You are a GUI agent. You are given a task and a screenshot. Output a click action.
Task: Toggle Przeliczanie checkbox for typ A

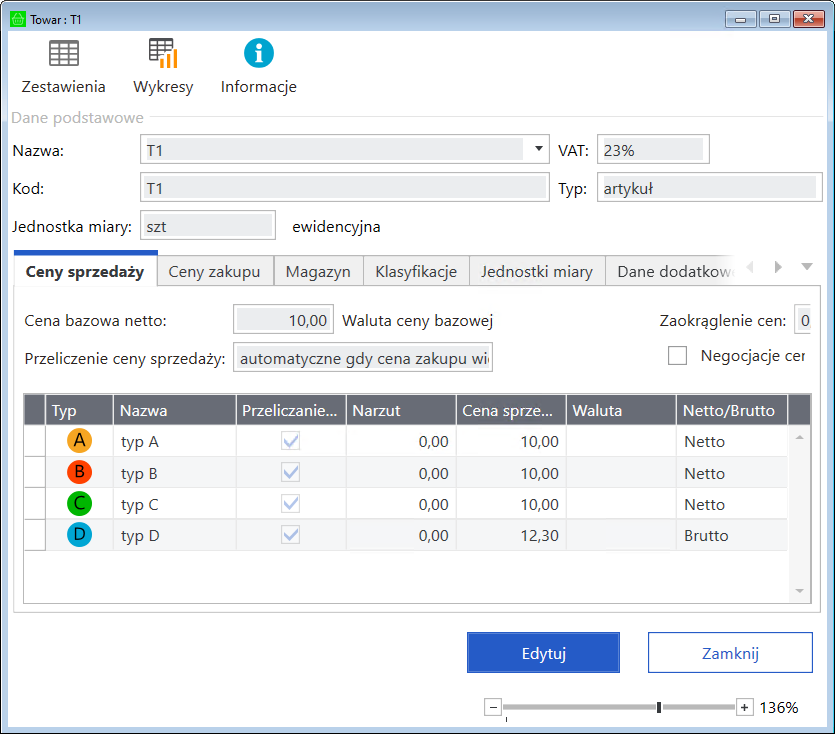point(291,441)
